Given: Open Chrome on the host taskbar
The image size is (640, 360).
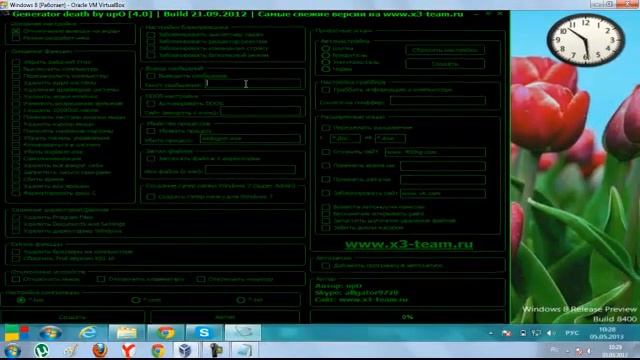Looking at the screenshot, I should (158, 351).
